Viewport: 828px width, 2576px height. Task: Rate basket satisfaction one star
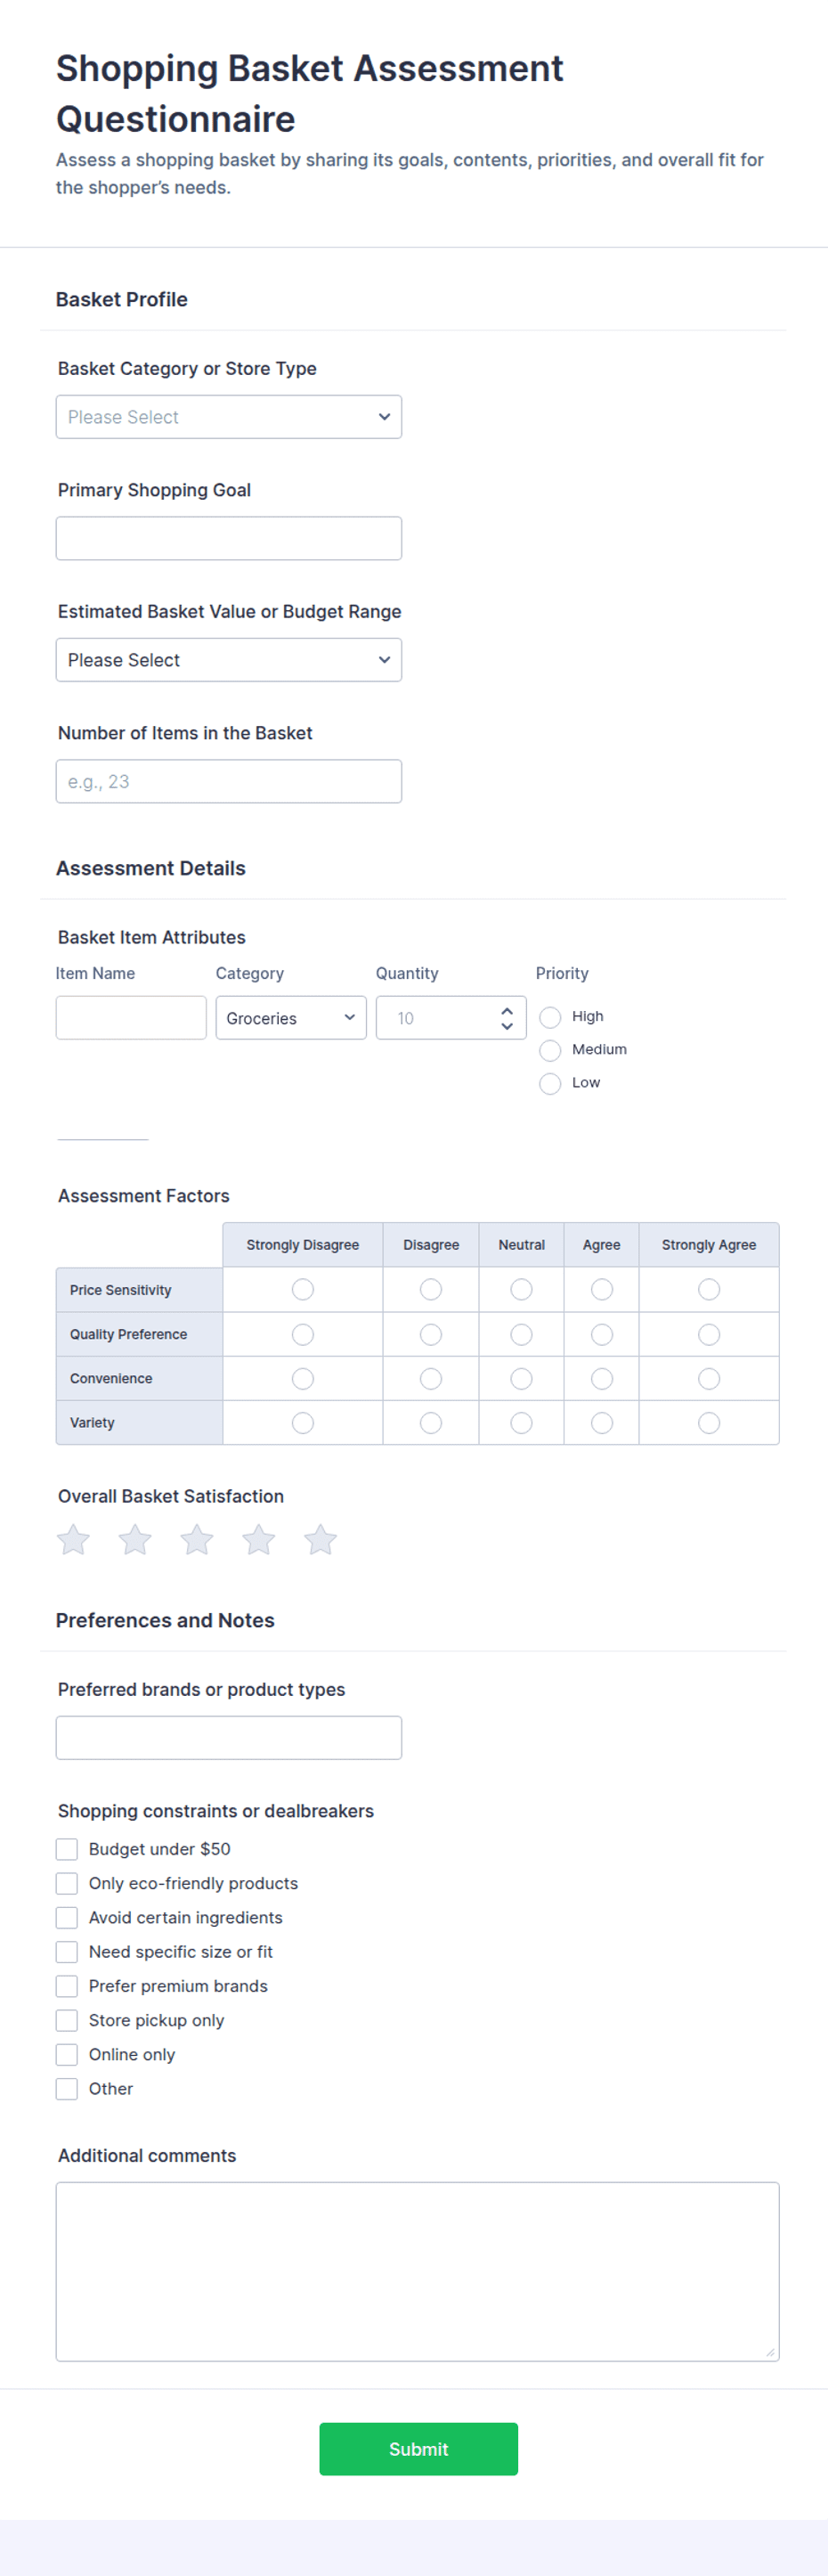(73, 1539)
